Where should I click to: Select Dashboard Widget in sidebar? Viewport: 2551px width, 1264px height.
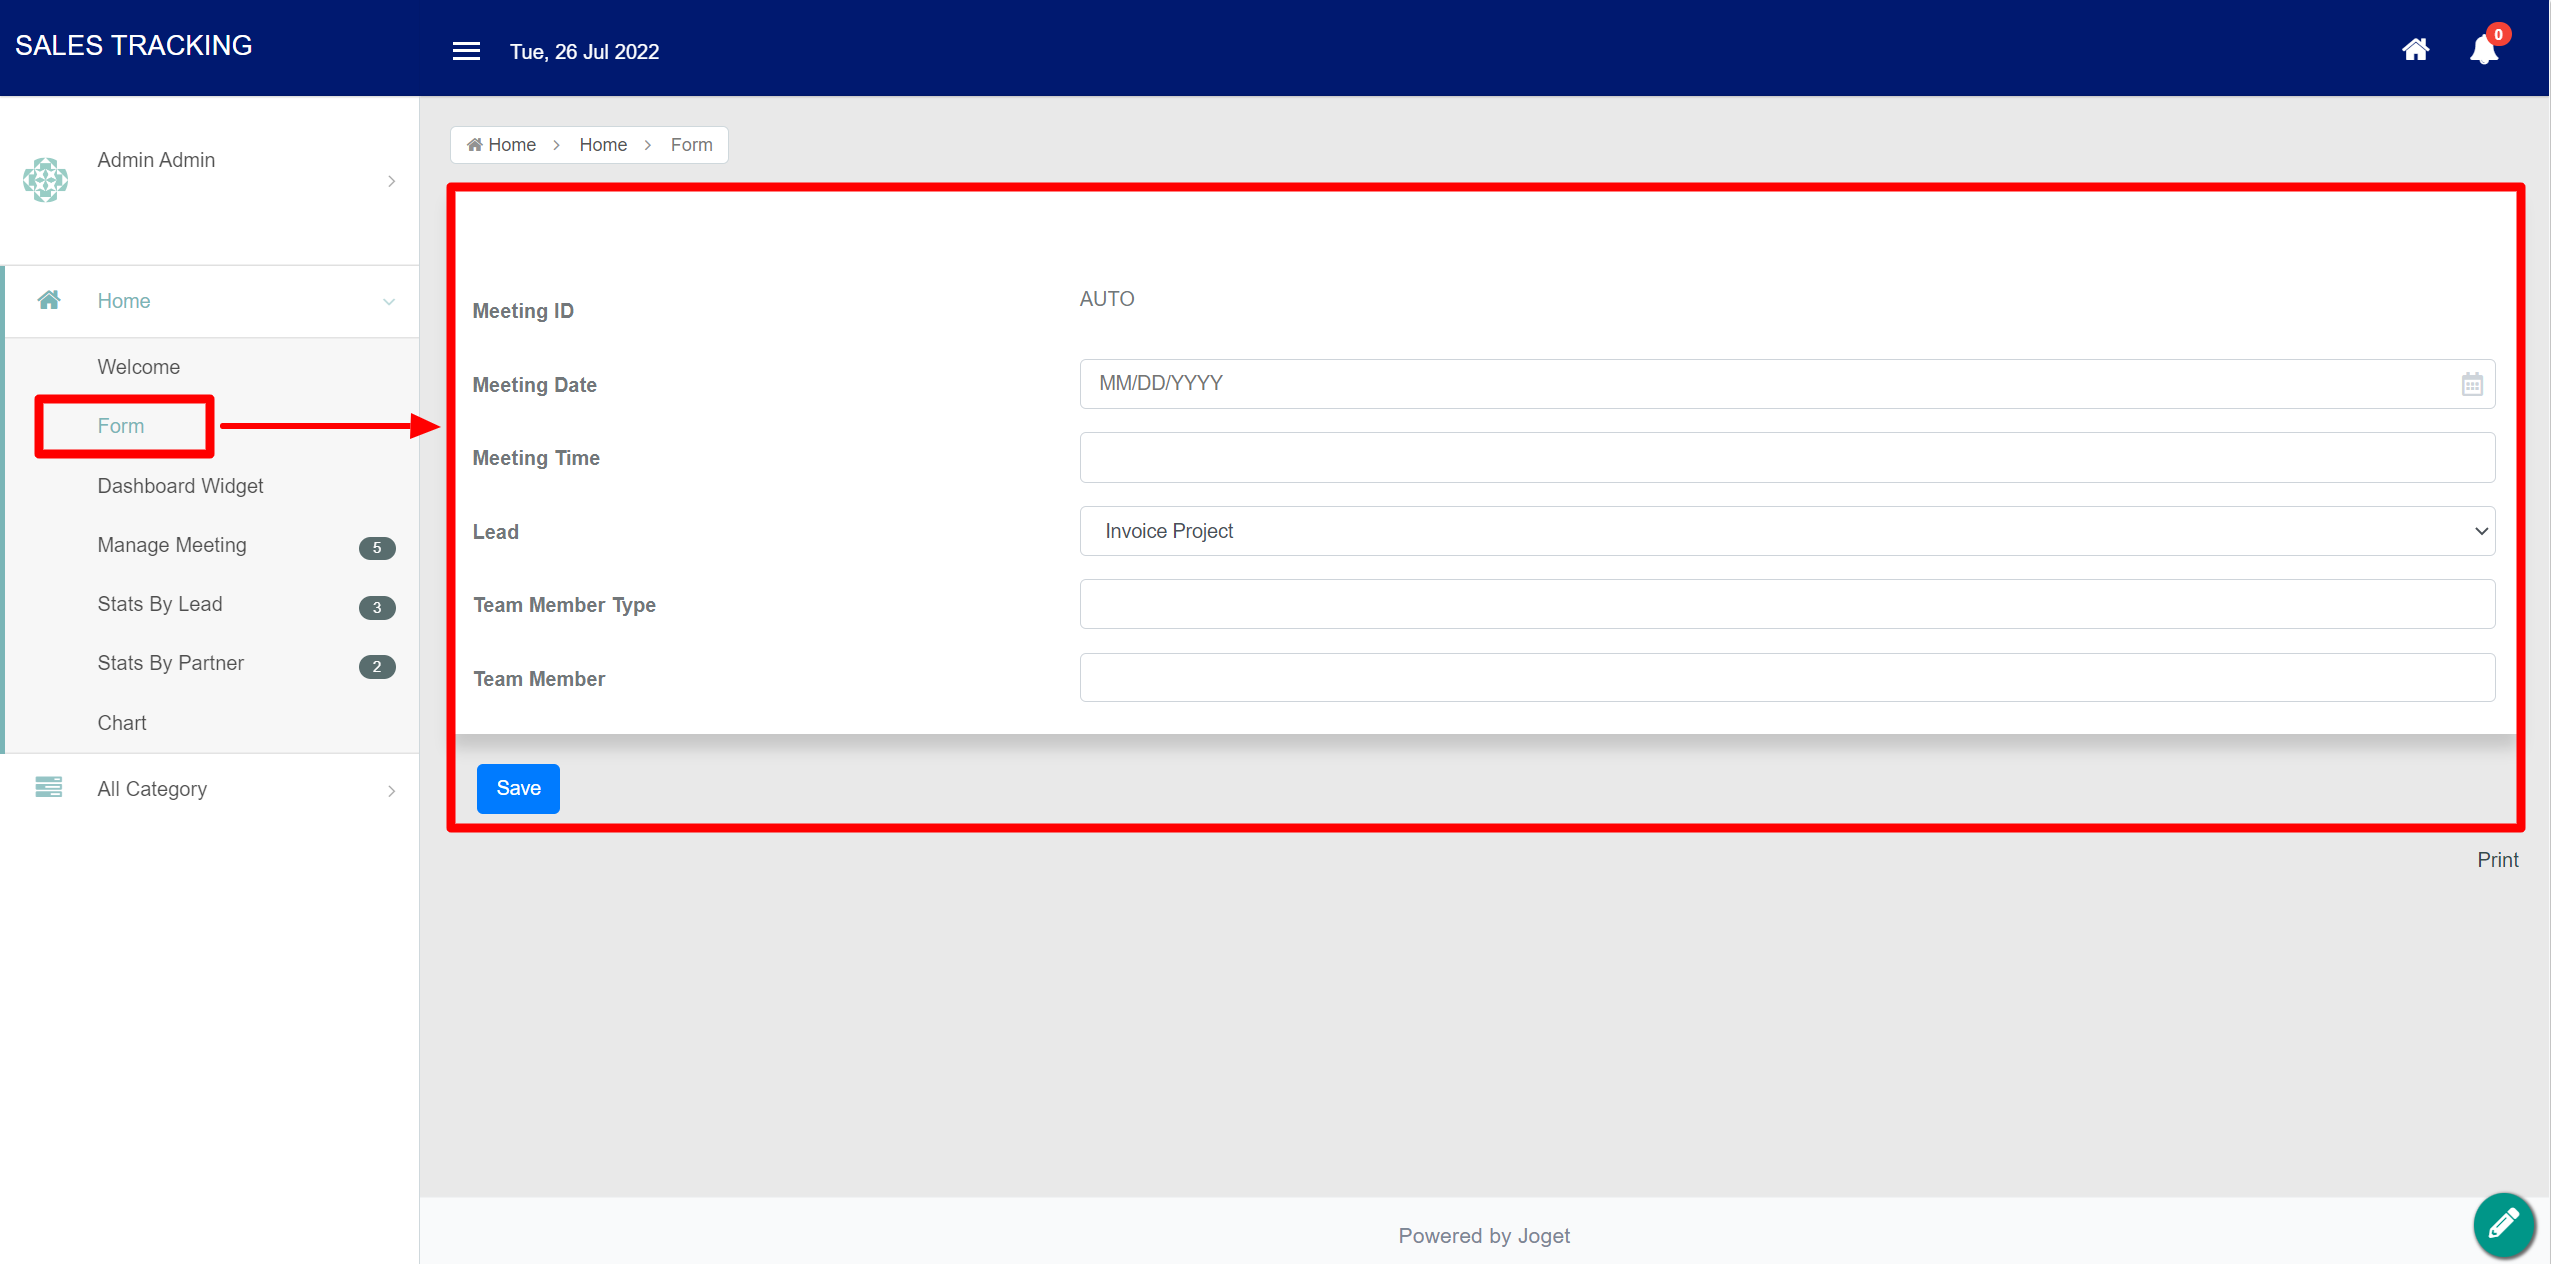[x=180, y=486]
